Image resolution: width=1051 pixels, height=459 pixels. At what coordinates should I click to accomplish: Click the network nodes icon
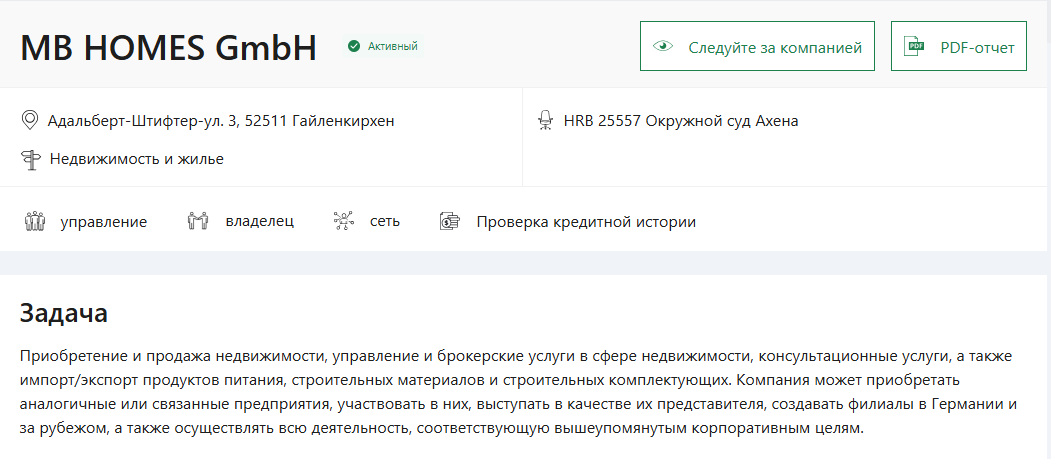click(344, 221)
